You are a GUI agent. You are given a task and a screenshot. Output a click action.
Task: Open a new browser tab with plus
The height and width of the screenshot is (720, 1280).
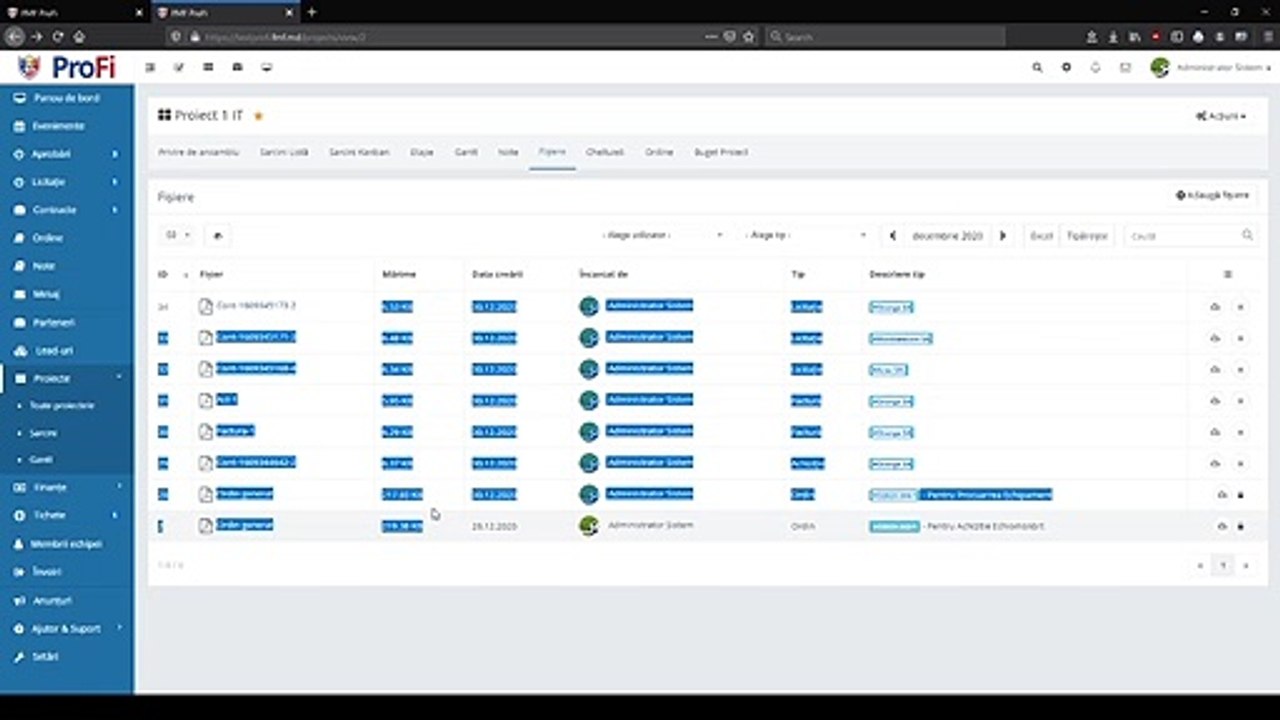[x=312, y=12]
